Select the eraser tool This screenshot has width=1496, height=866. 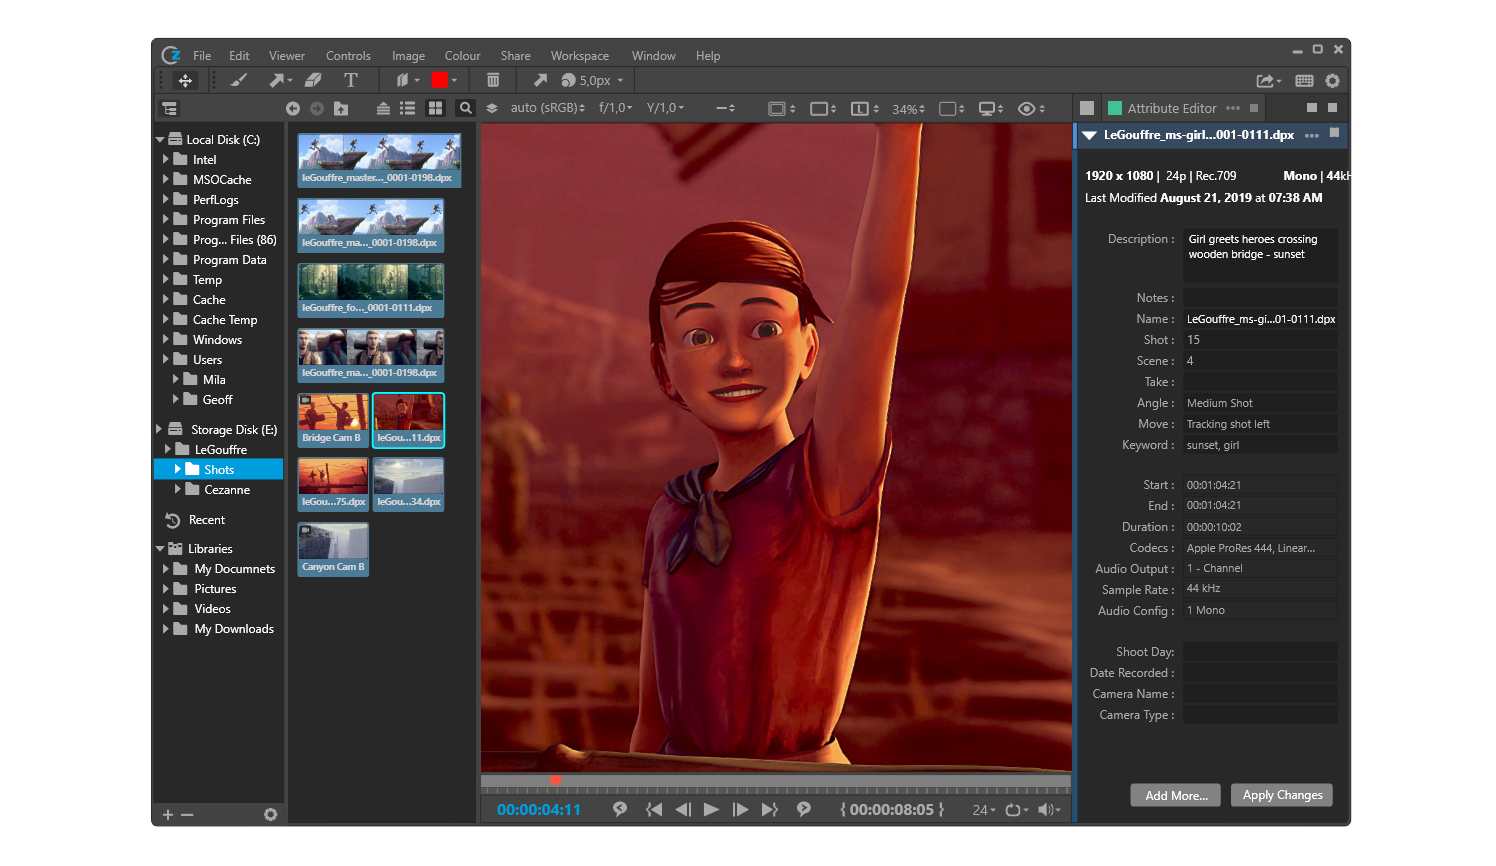(313, 80)
